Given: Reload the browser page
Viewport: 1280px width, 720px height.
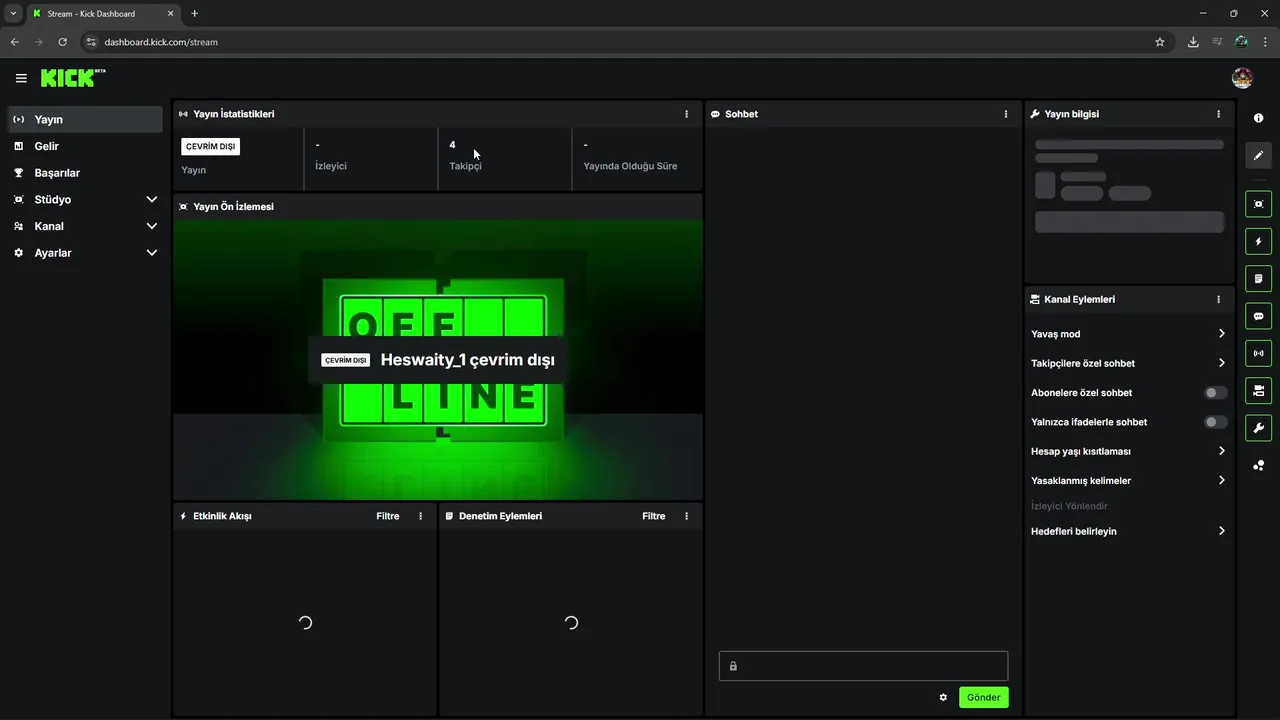Looking at the screenshot, I should (62, 42).
